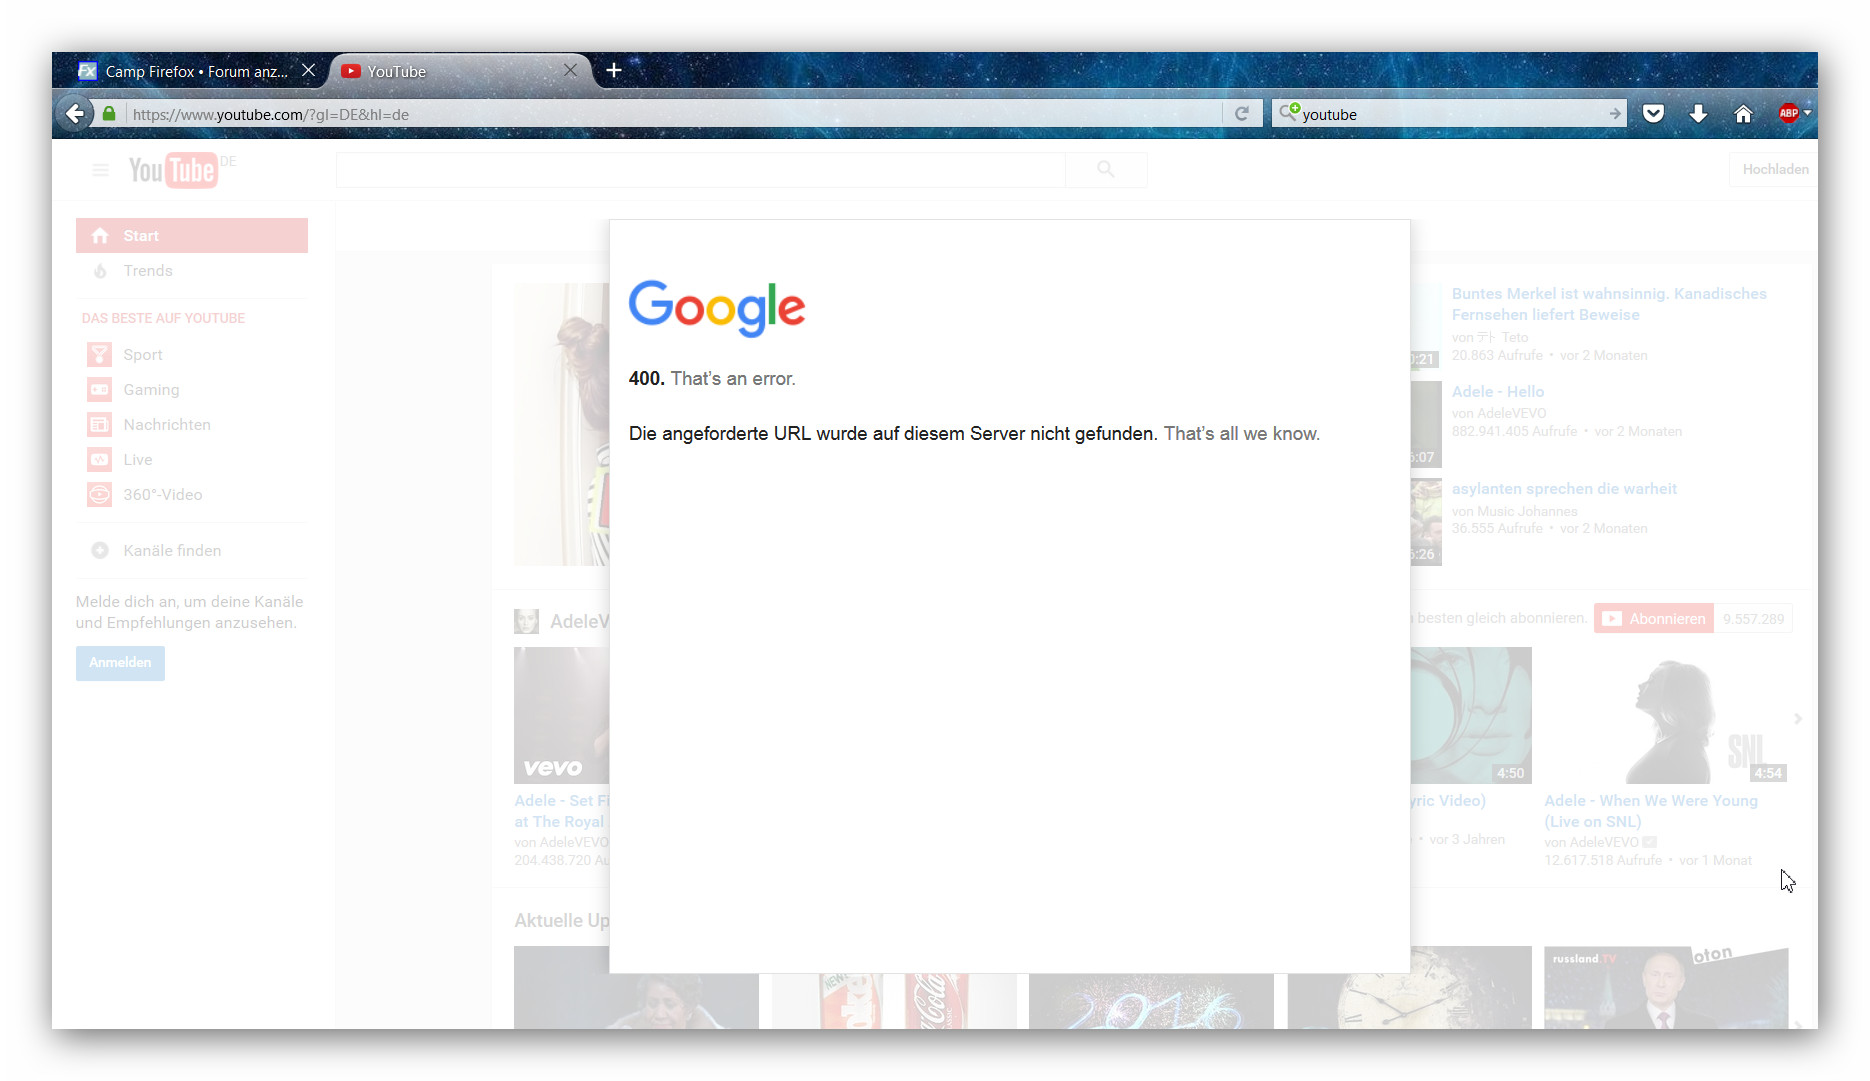Click the subscriber count 9.557.289
The height and width of the screenshot is (1081, 1870).
(1753, 618)
